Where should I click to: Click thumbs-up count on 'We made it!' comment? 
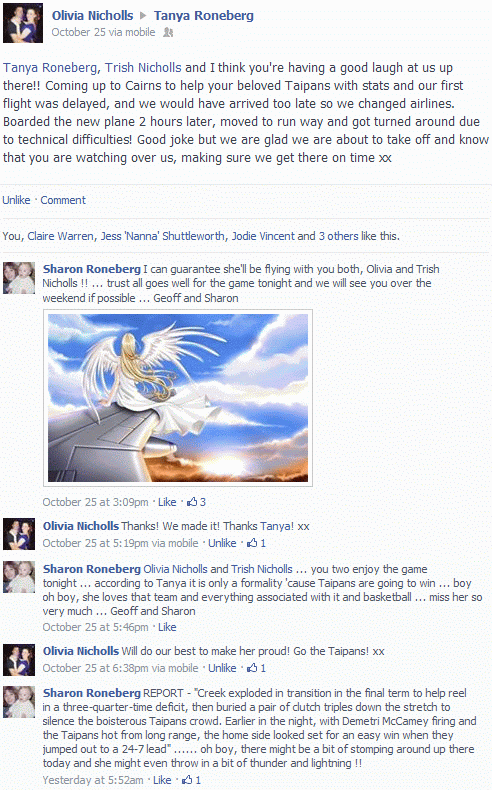pos(256,543)
